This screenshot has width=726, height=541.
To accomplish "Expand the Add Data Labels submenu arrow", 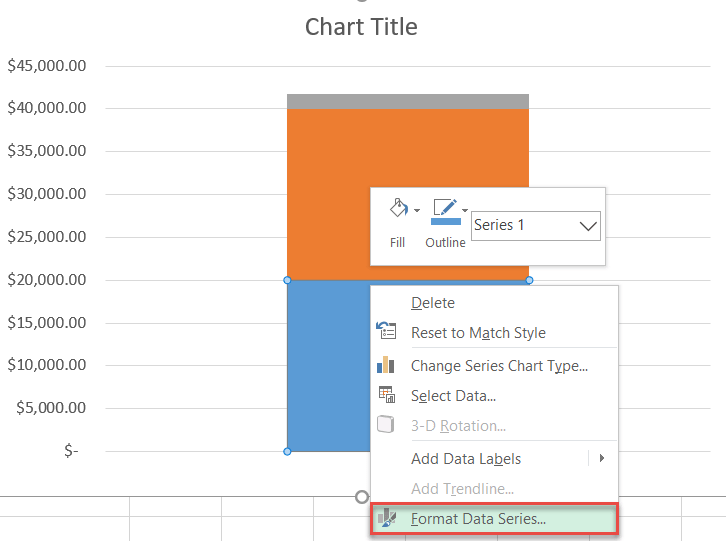I will (602, 459).
